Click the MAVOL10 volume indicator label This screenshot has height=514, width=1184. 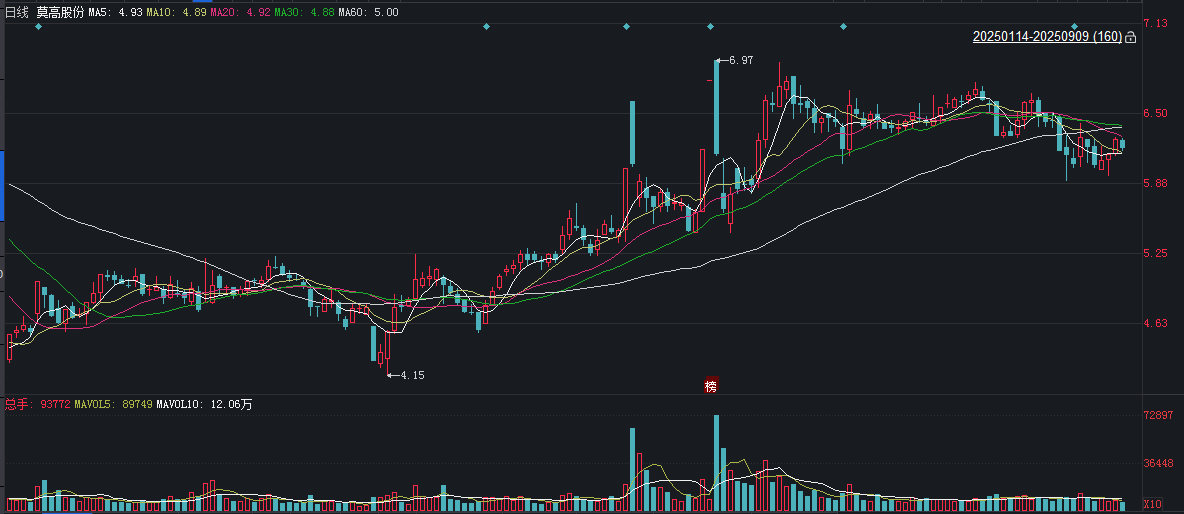click(204, 405)
